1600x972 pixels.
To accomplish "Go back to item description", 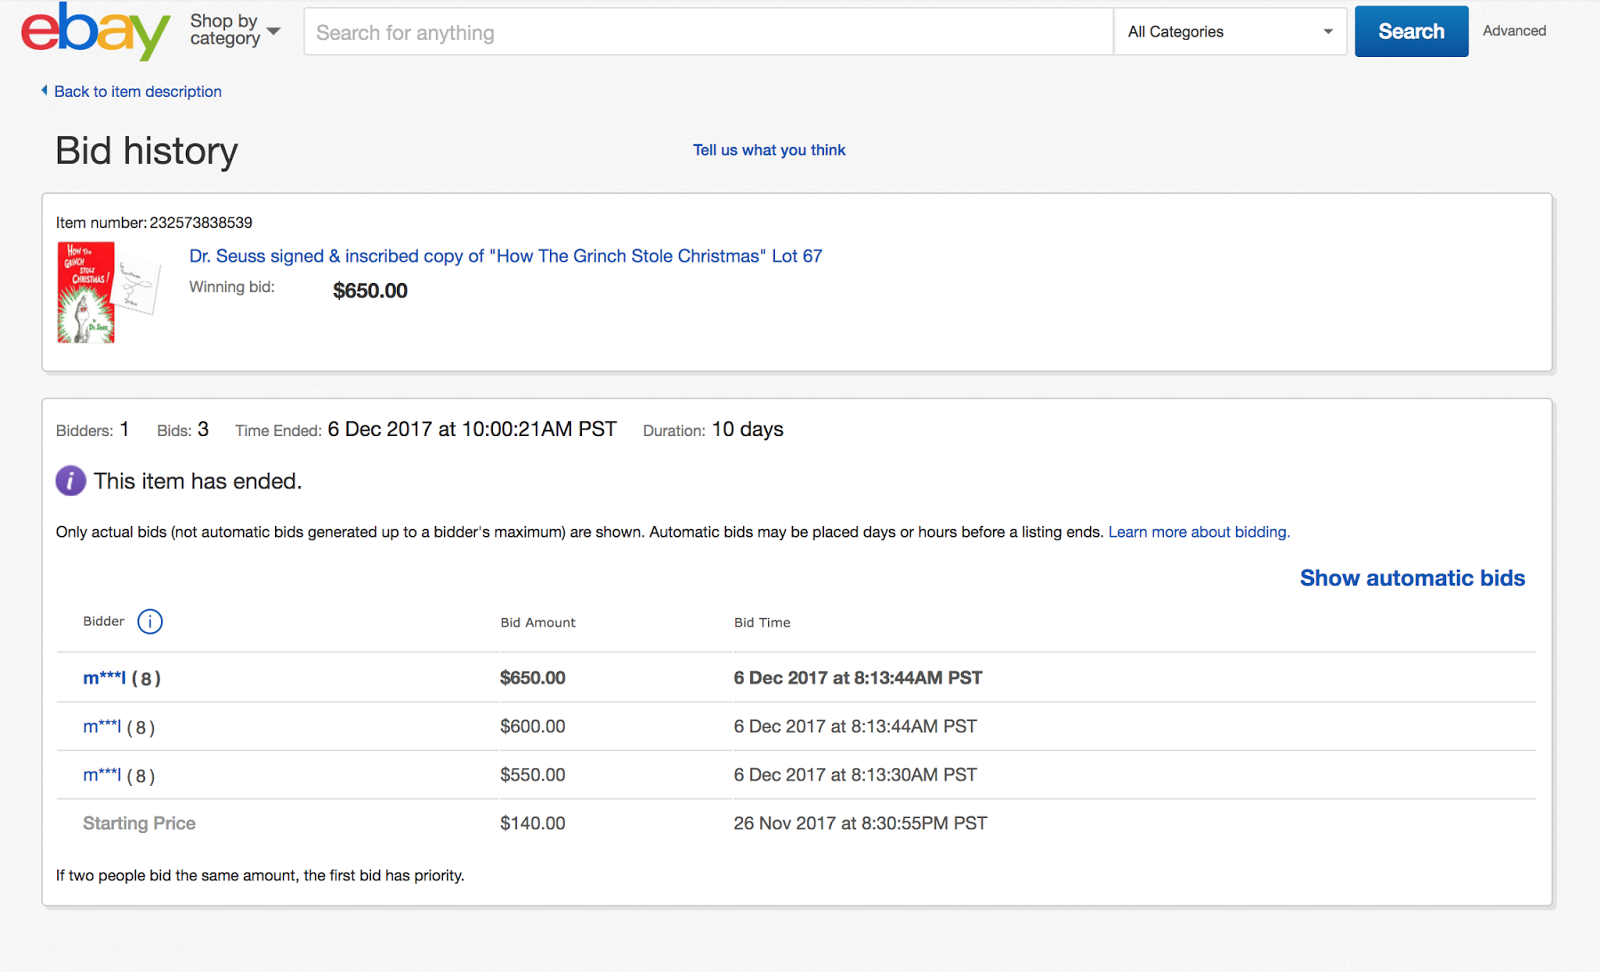I will click(138, 91).
